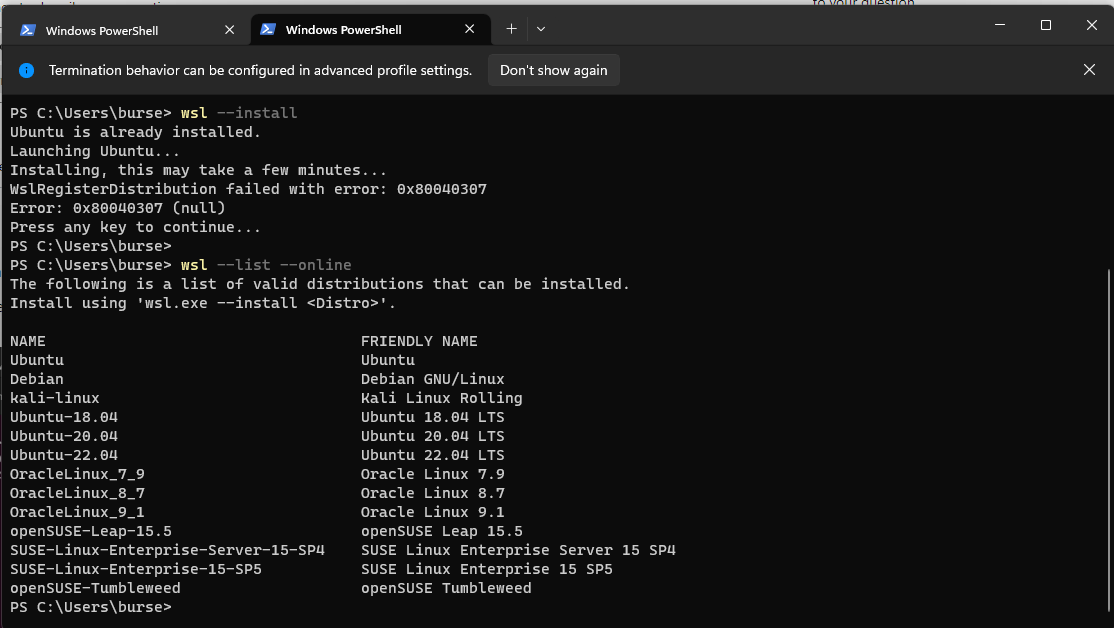Click 'openSUSE Tumbleweed' friendly name
Screen dimensions: 1114x628
pos(446,588)
